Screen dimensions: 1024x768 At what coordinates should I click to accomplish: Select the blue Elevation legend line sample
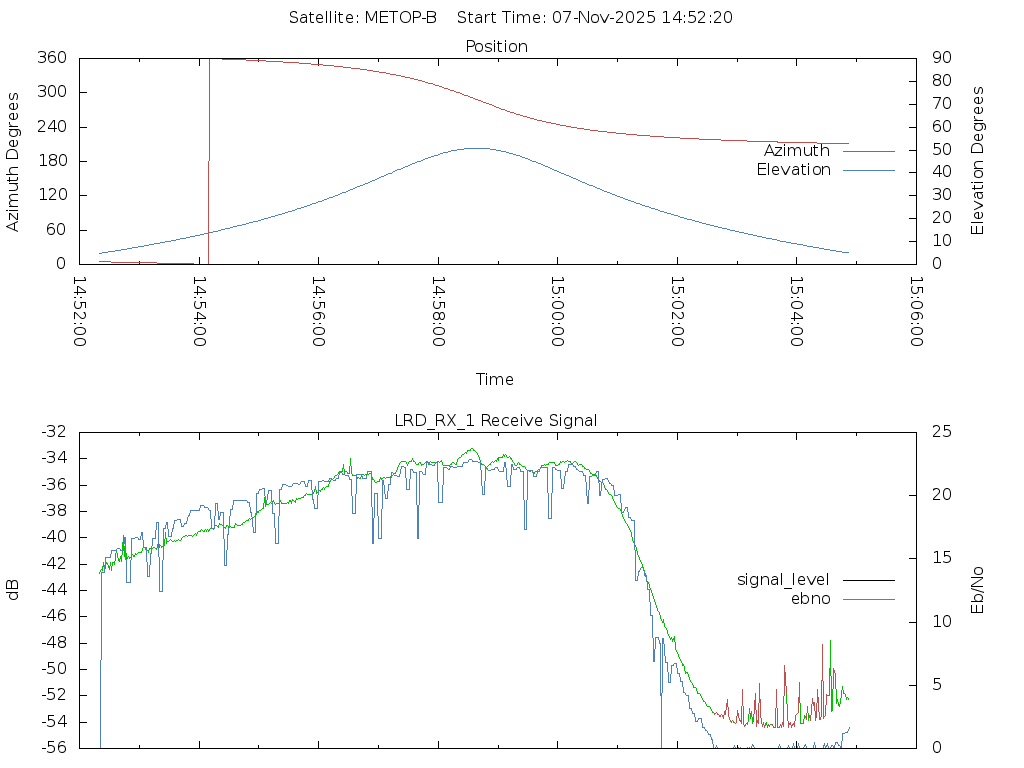868,170
